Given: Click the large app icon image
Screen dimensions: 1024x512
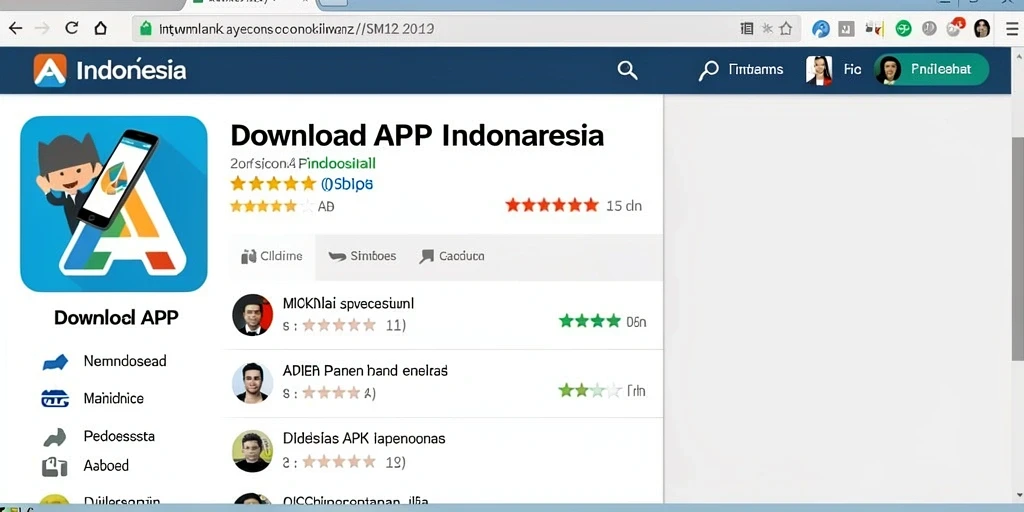Looking at the screenshot, I should point(114,204).
